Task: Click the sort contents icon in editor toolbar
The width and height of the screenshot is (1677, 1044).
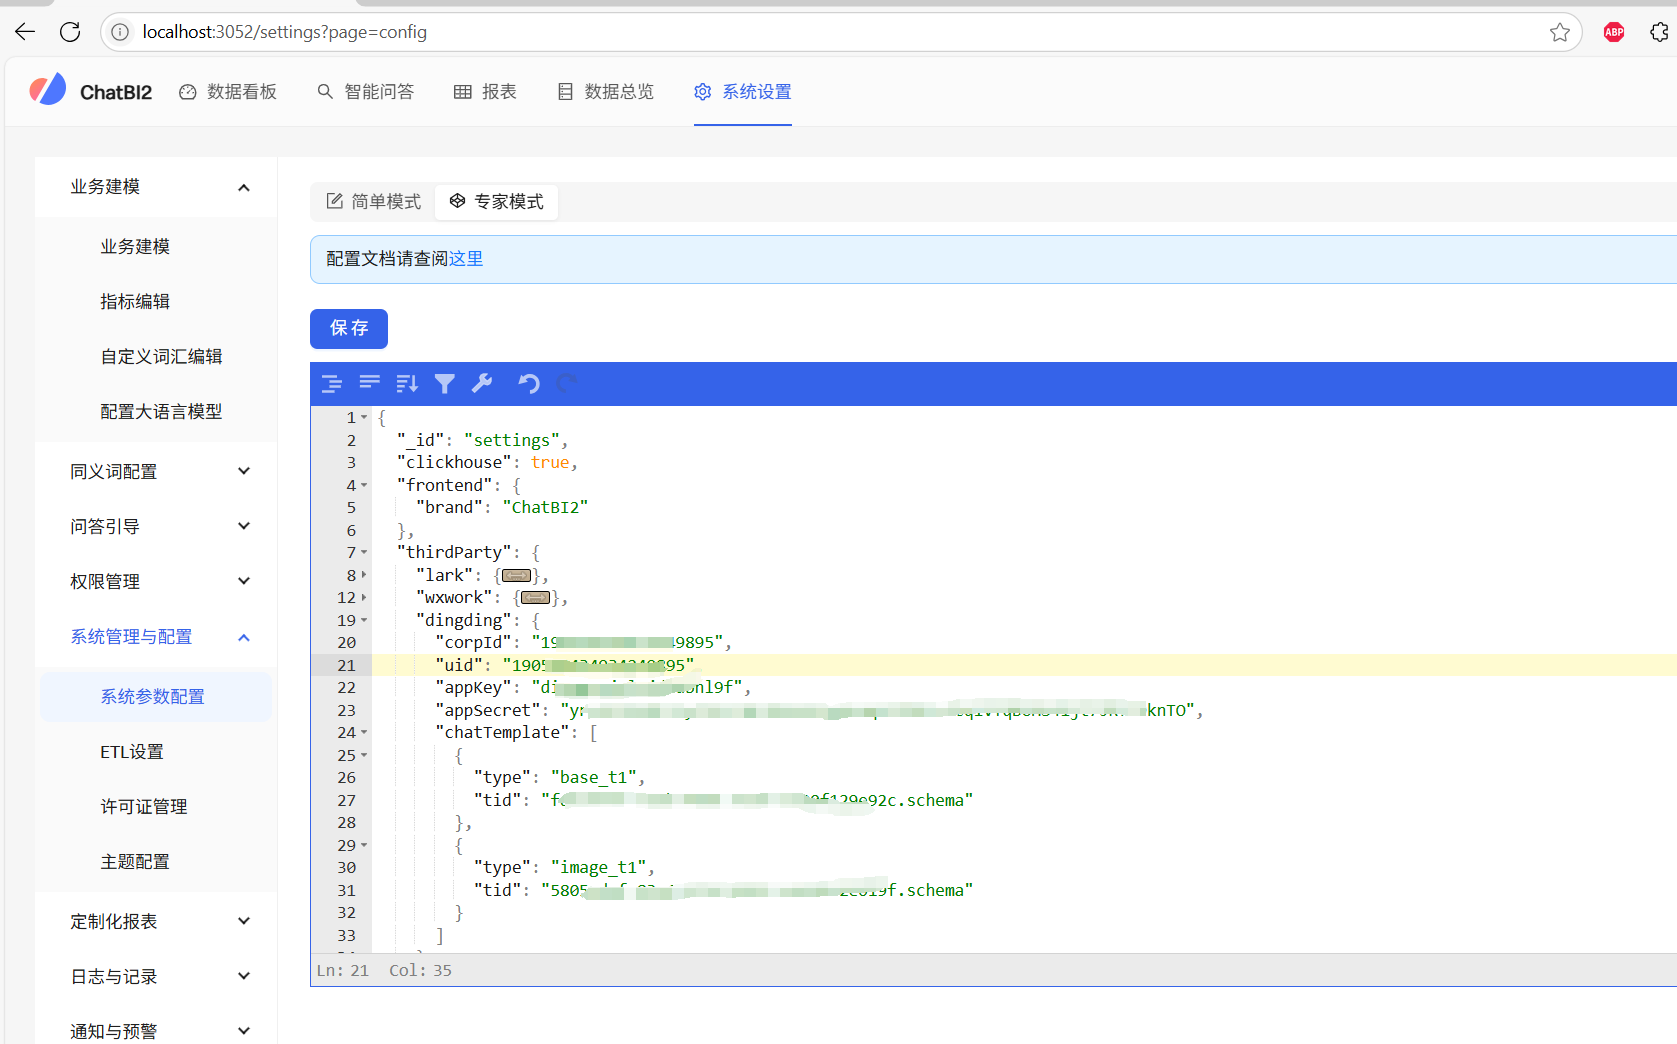Action: pyautogui.click(x=407, y=384)
